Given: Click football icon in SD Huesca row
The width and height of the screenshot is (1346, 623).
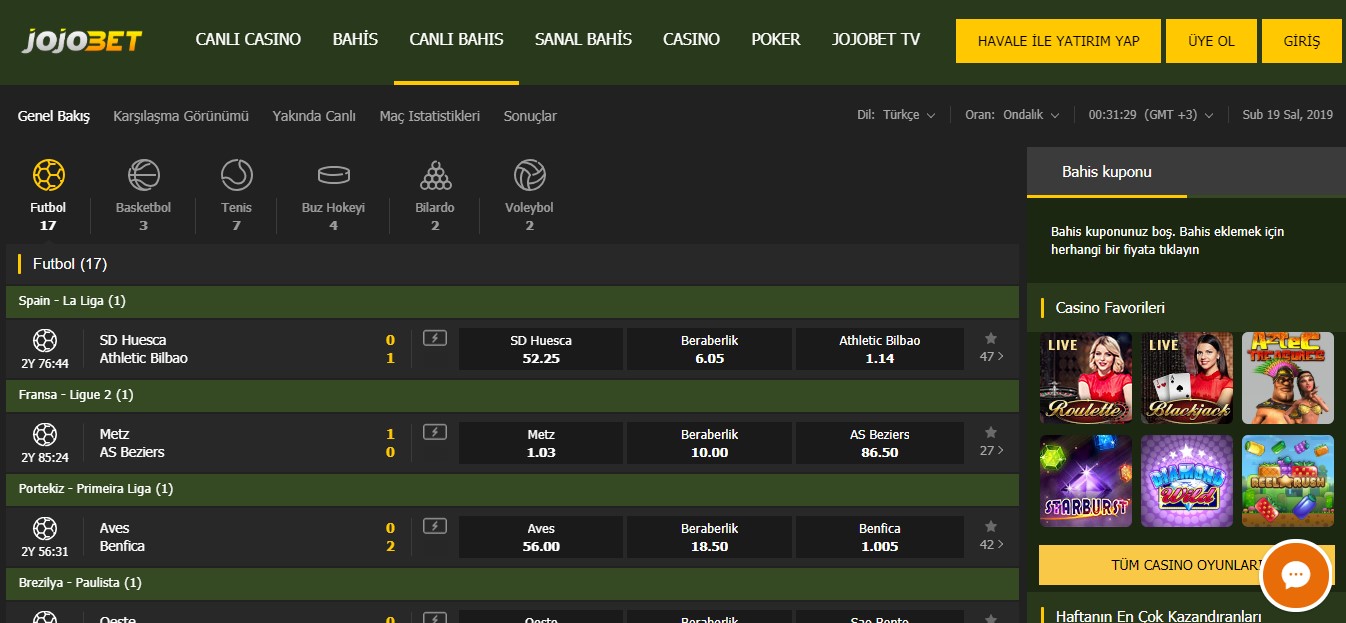Looking at the screenshot, I should (x=45, y=340).
